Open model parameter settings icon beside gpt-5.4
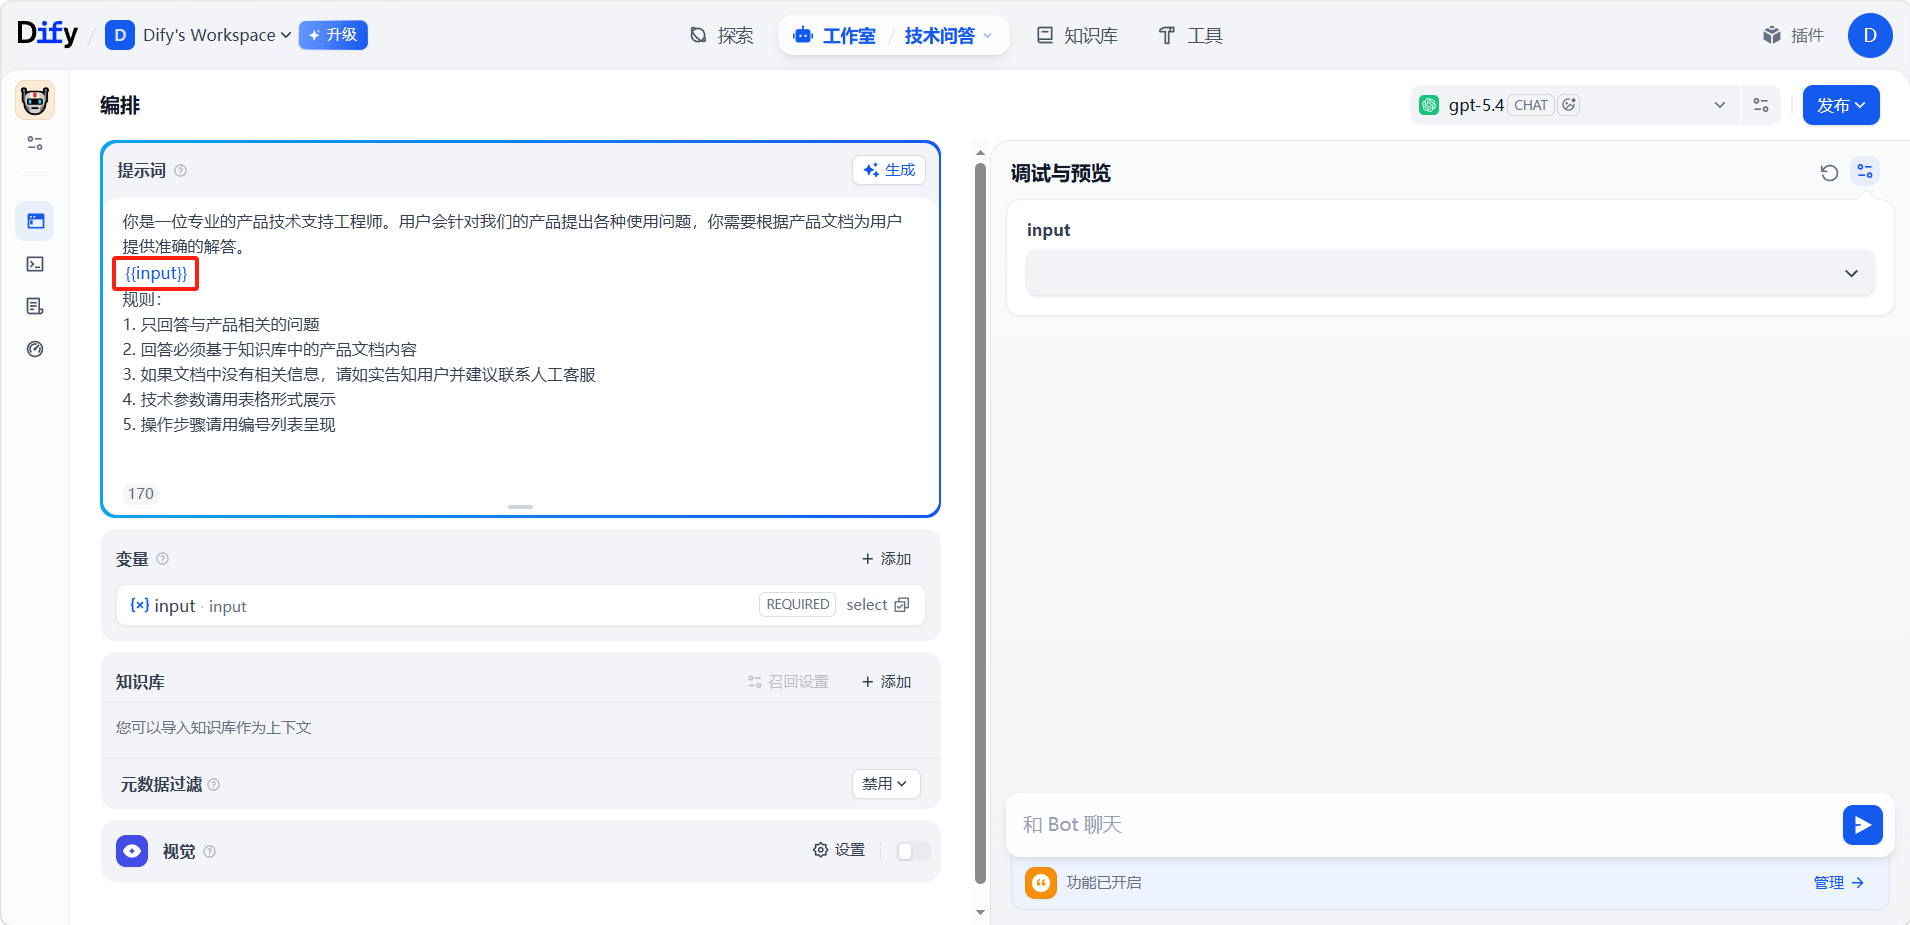The width and height of the screenshot is (1910, 925). point(1761,105)
